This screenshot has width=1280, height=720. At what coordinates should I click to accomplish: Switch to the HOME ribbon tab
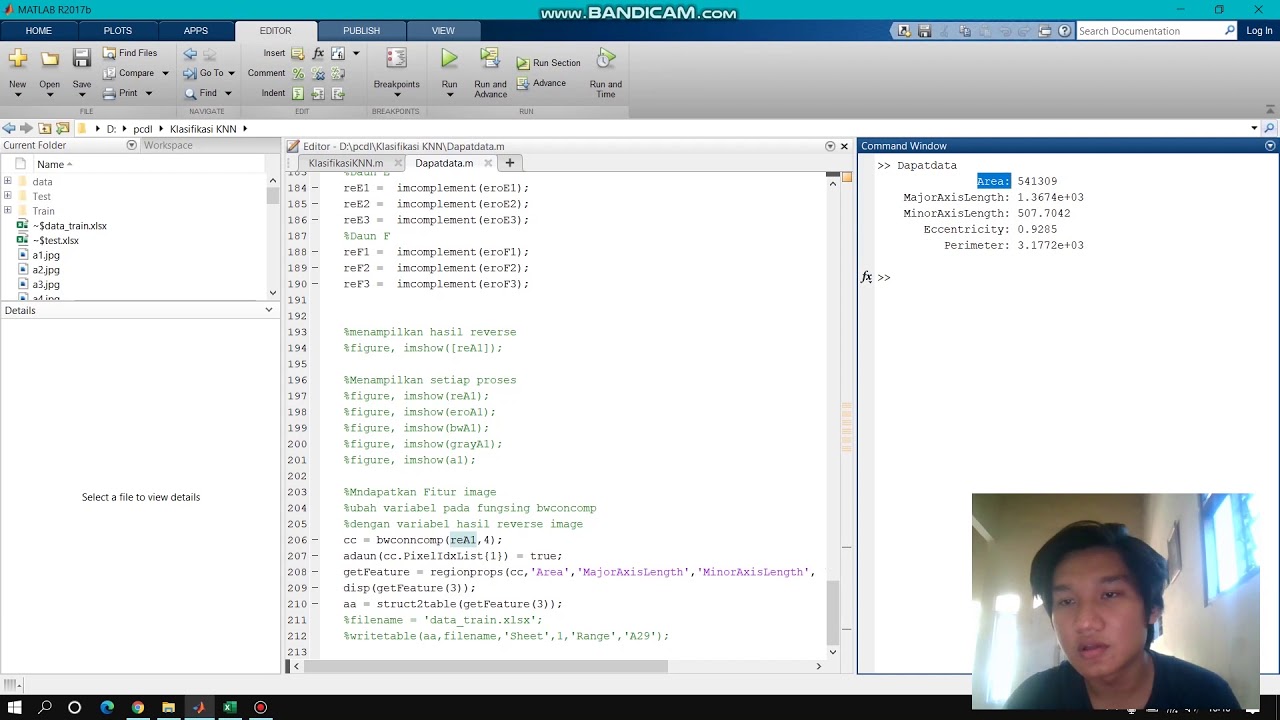[x=38, y=31]
